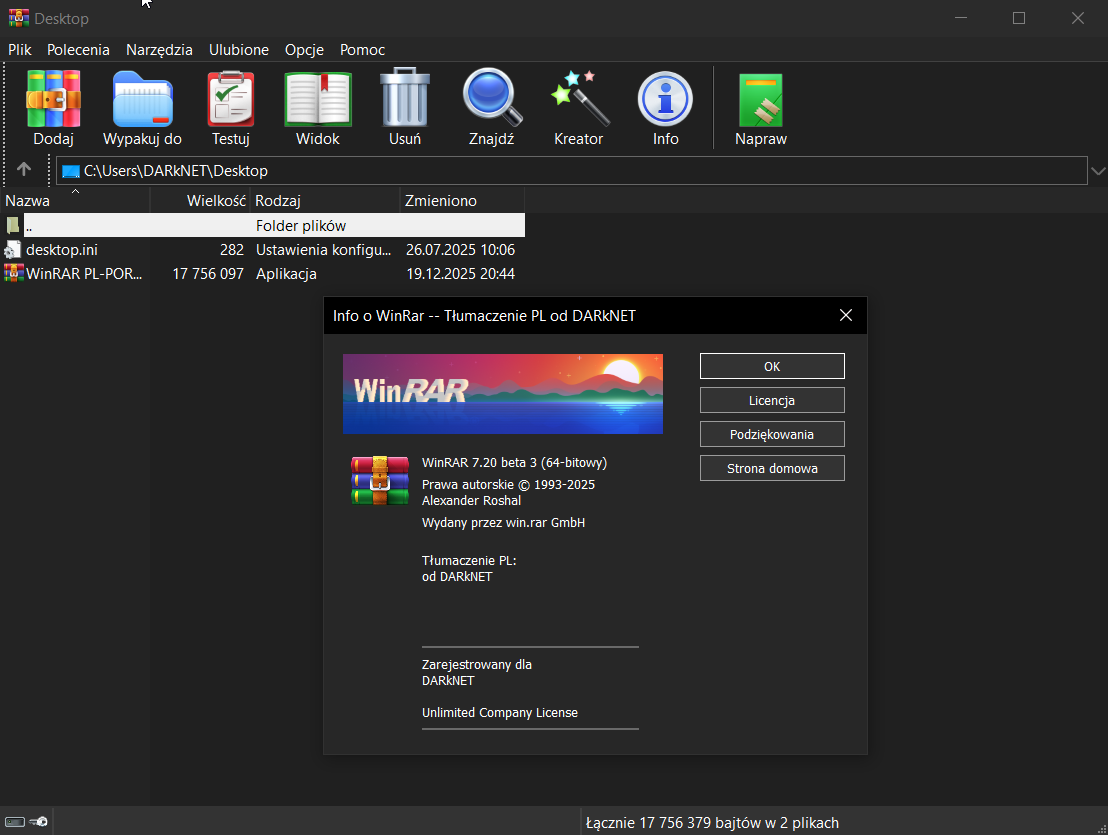Viewport: 1108px width, 835px height.
Task: Click the 'Ustawienia konfigu...' type cell
Action: [323, 249]
